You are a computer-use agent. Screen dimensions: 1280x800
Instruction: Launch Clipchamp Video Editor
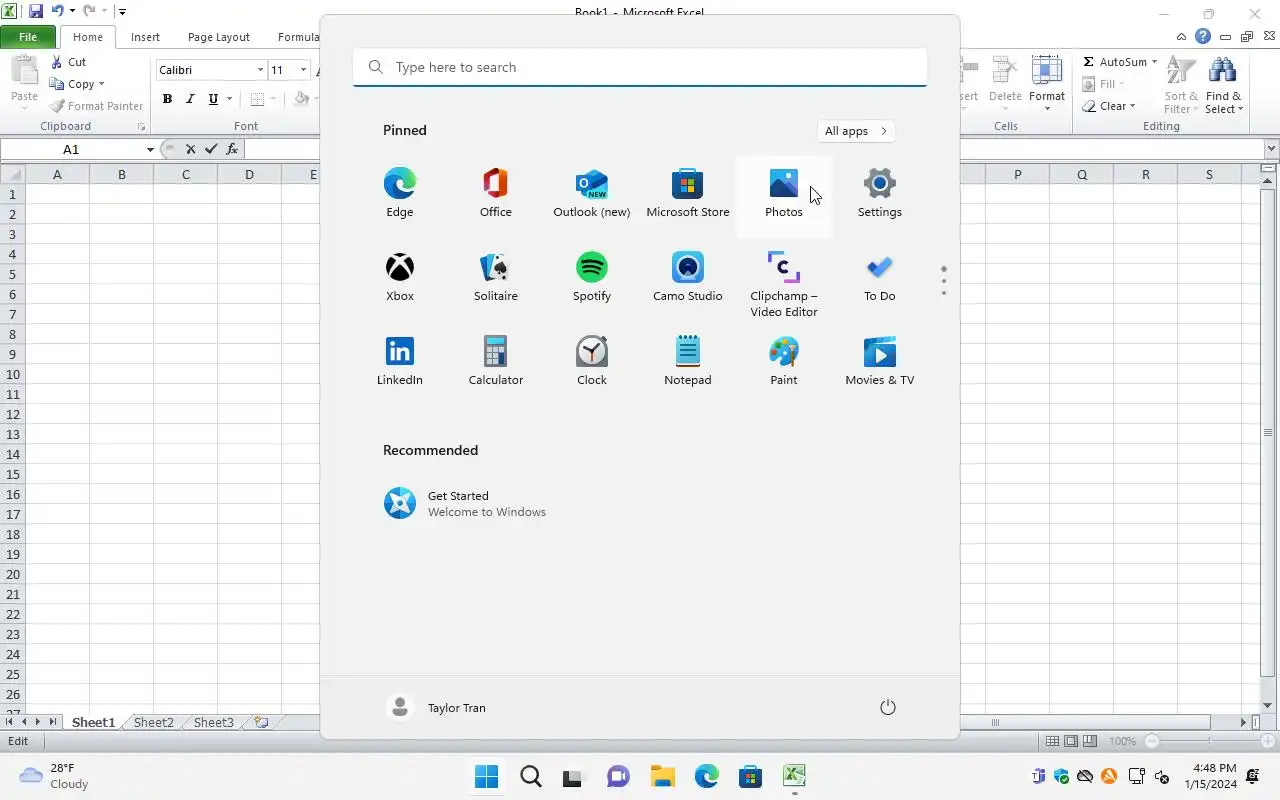coord(783,284)
